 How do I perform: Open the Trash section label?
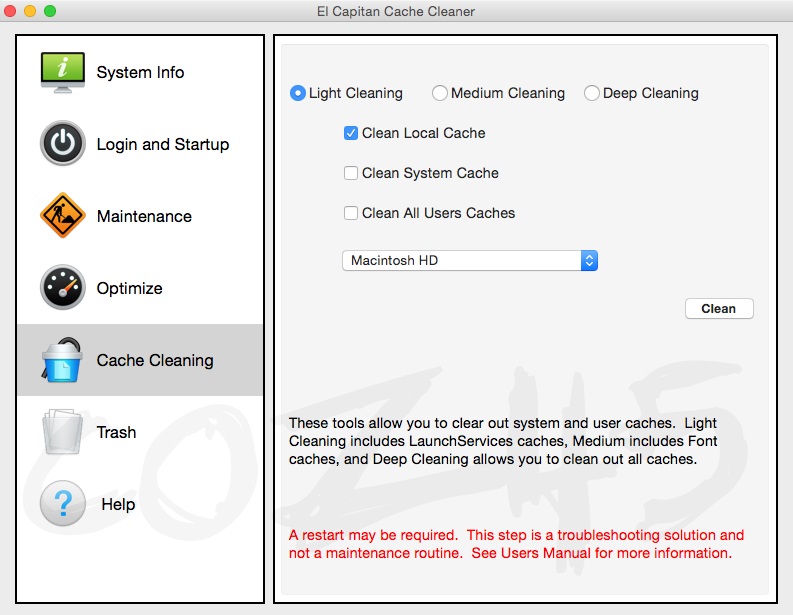click(116, 432)
